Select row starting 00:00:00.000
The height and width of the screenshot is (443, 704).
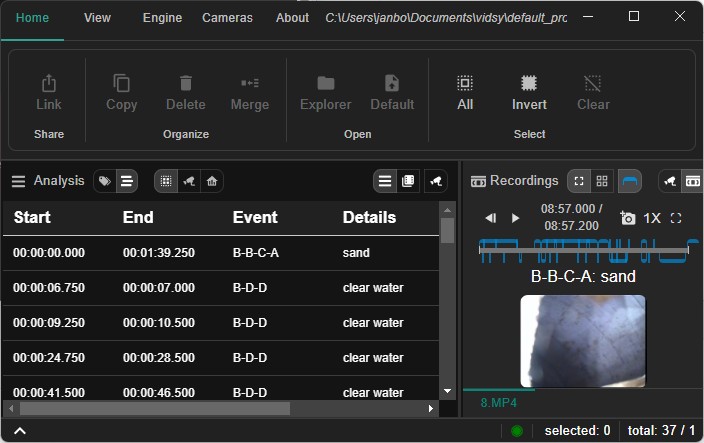coord(220,253)
